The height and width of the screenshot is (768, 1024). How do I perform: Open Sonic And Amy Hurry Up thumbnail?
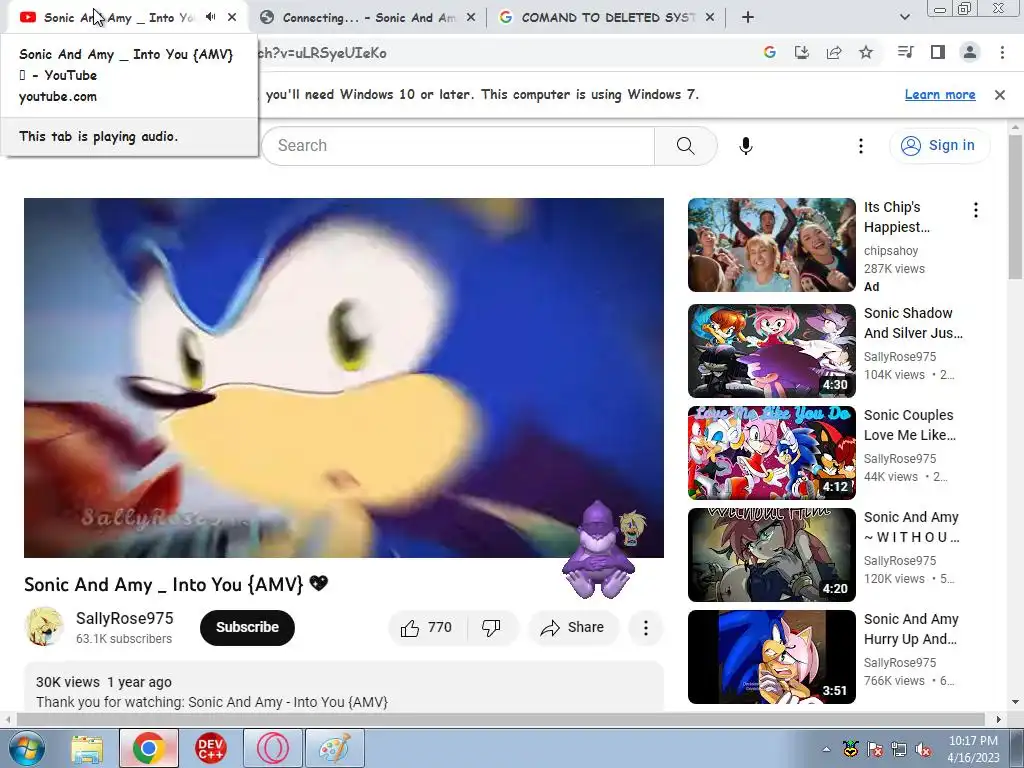click(771, 656)
